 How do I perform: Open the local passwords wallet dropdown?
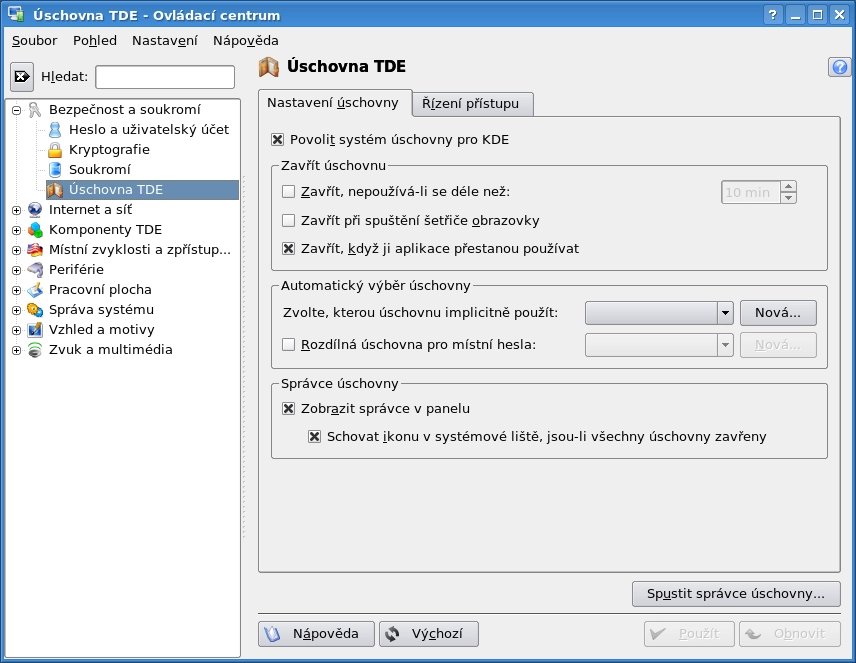pos(659,345)
